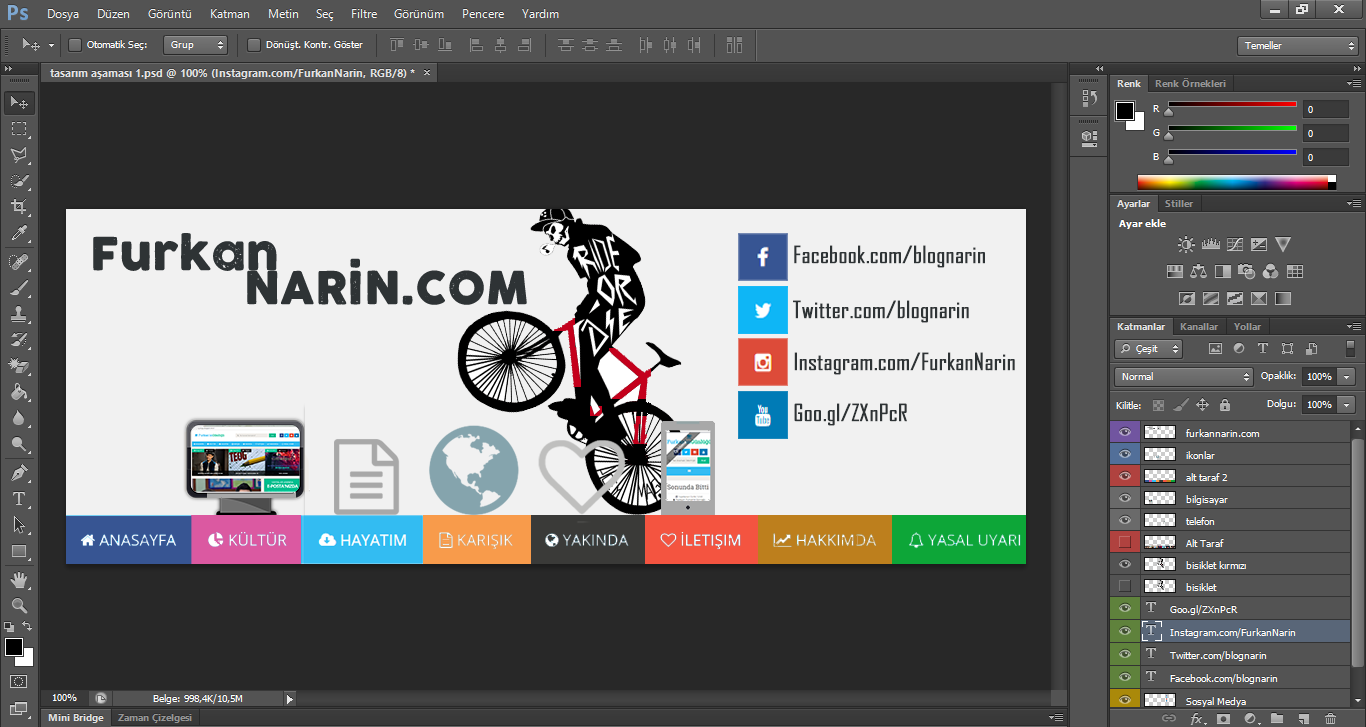Hide the ikonlar layer
Image resolution: width=1366 pixels, height=727 pixels.
point(1125,455)
